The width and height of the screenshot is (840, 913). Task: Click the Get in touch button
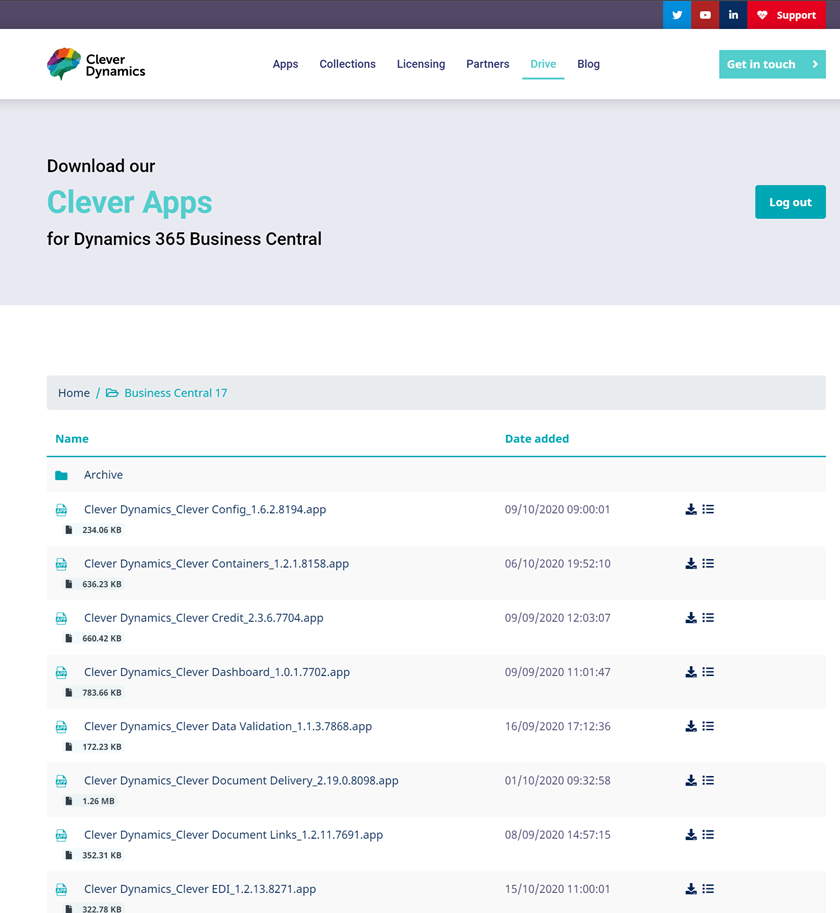pyautogui.click(x=772, y=64)
